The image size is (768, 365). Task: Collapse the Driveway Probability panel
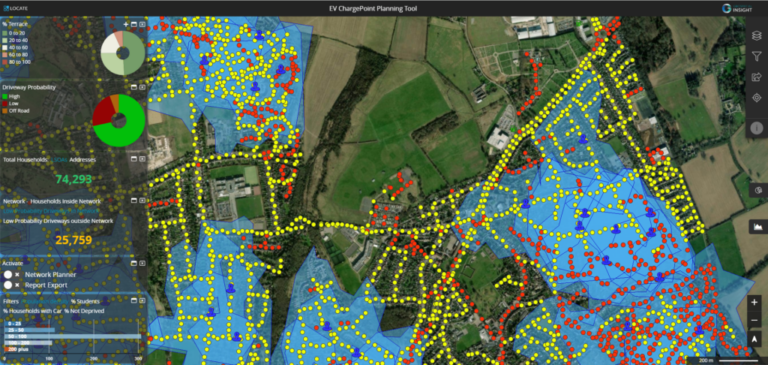coord(134,87)
